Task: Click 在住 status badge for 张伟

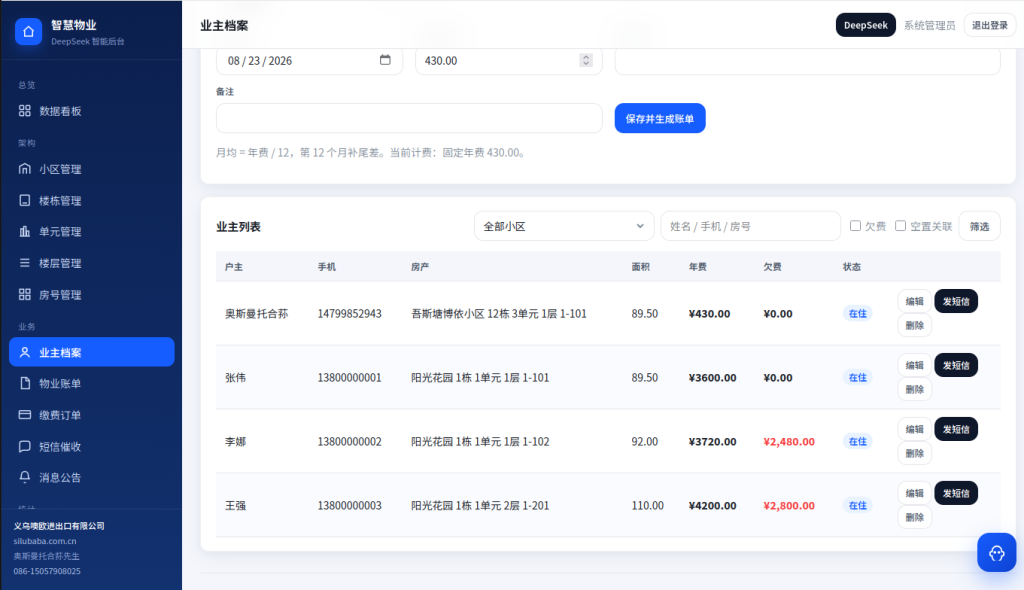Action: coord(857,378)
